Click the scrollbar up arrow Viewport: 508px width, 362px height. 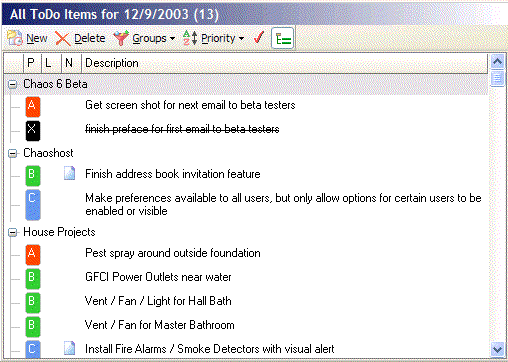(x=497, y=61)
